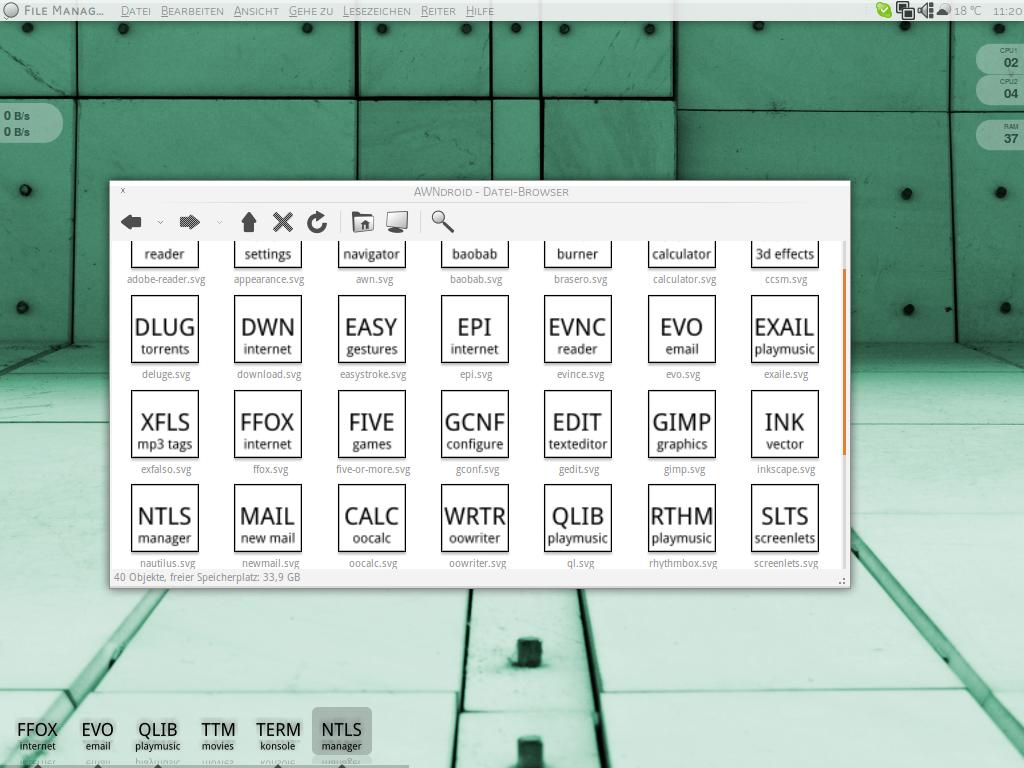Launch TTM movies from the dock
Image resolution: width=1024 pixels, height=768 pixels.
(x=217, y=736)
